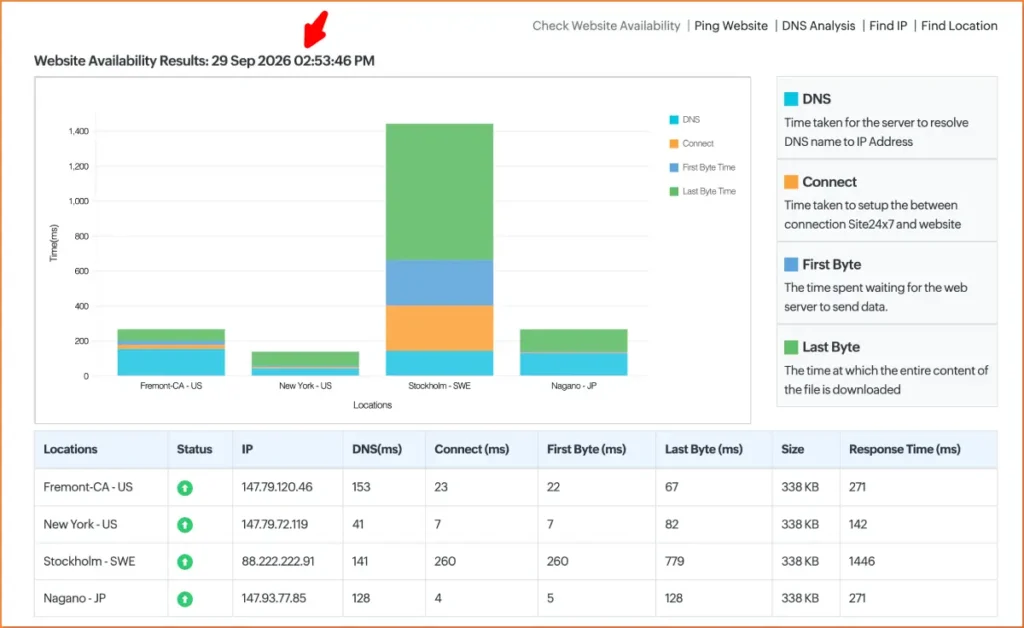Open Check Website Availability link

pos(606,26)
